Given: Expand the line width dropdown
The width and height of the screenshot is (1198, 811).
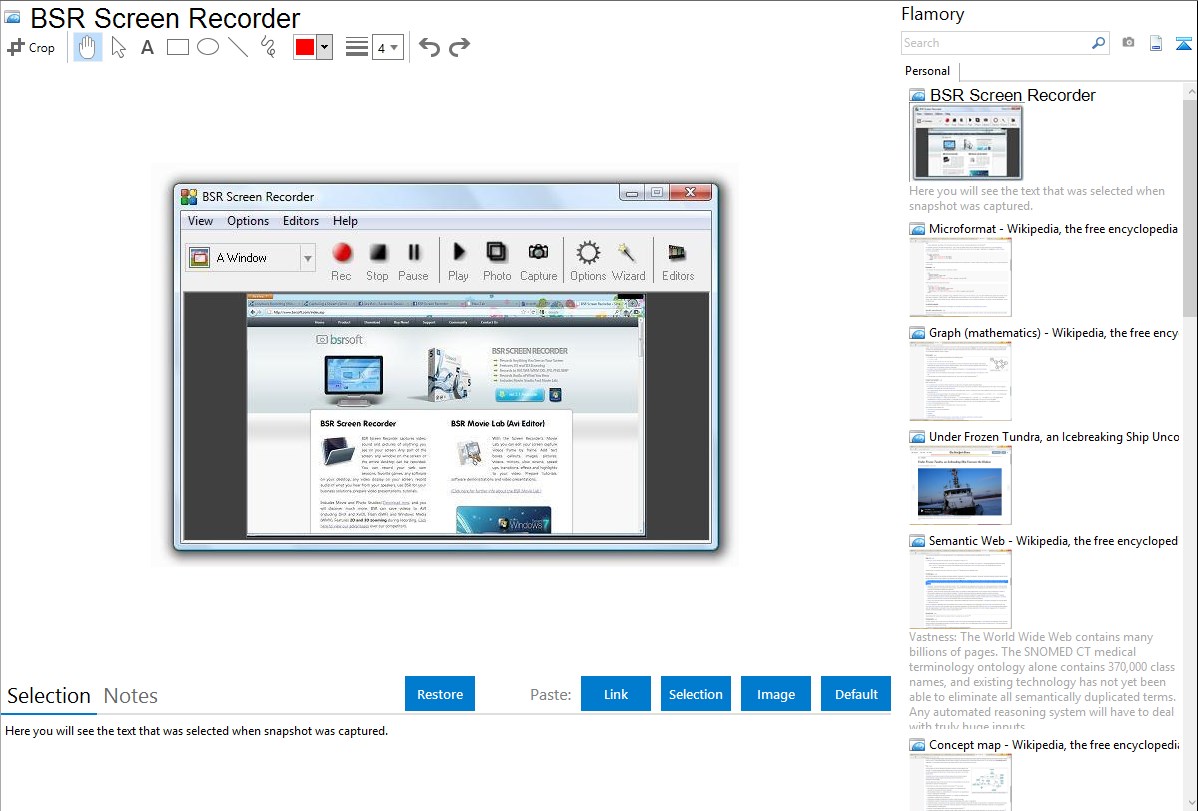Looking at the screenshot, I should [x=388, y=47].
